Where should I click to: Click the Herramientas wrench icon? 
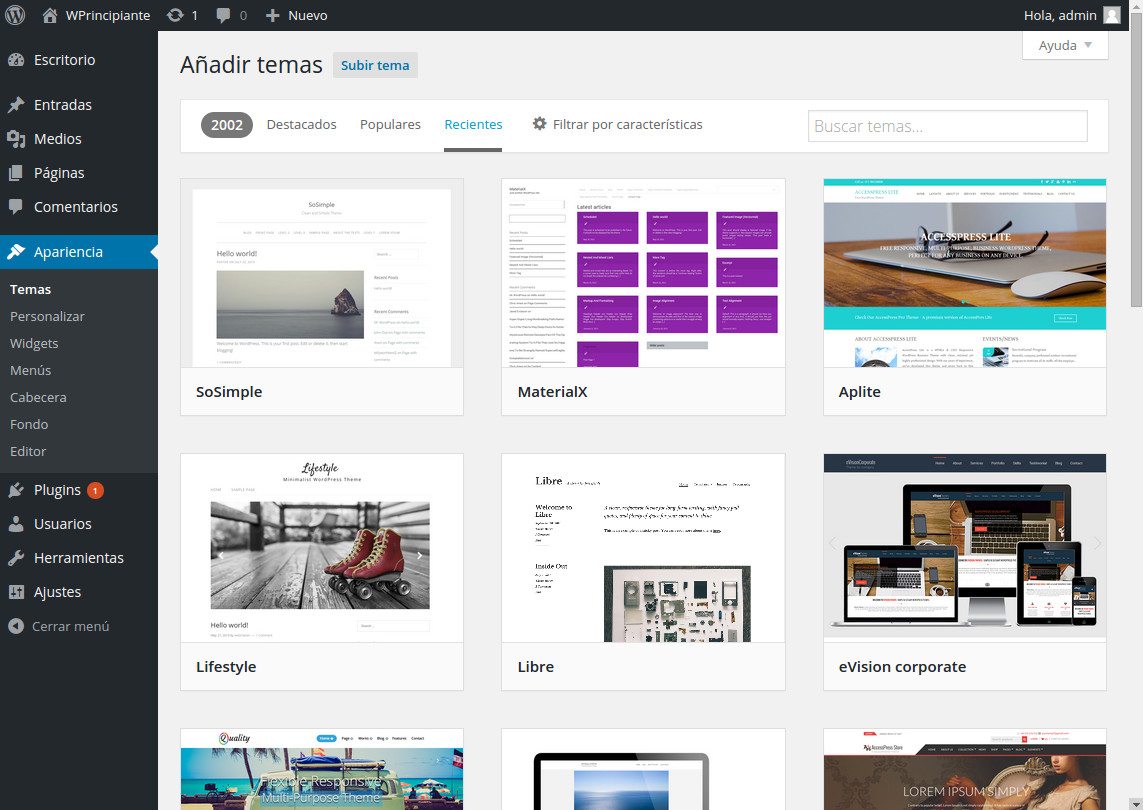pyautogui.click(x=16, y=558)
